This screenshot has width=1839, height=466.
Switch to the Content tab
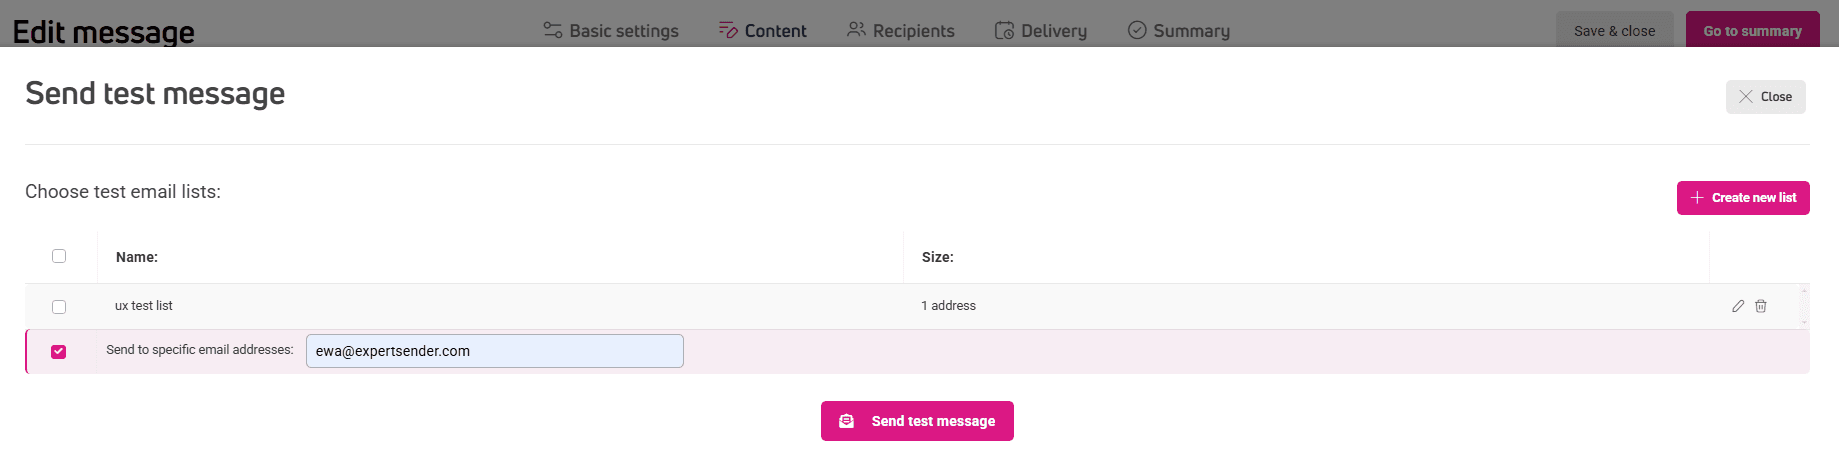pyautogui.click(x=762, y=30)
